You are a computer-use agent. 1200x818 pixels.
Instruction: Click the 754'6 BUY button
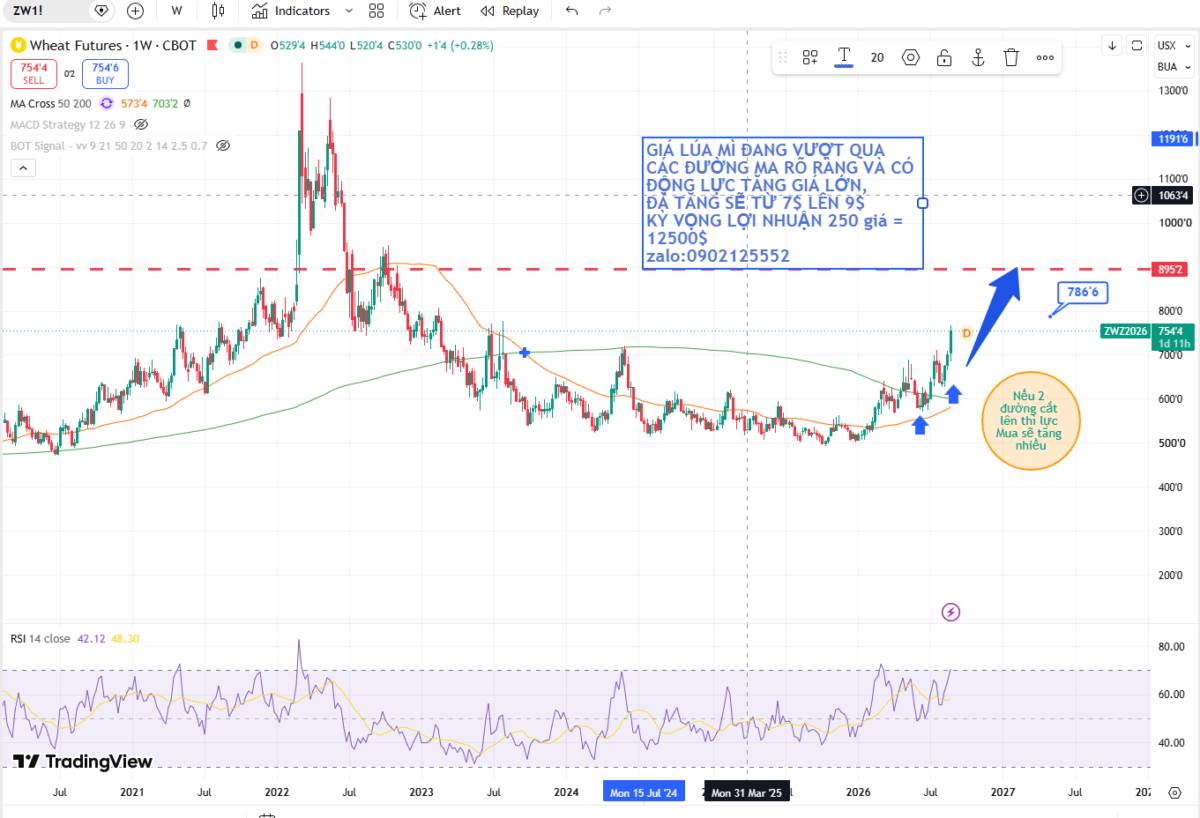(x=105, y=73)
